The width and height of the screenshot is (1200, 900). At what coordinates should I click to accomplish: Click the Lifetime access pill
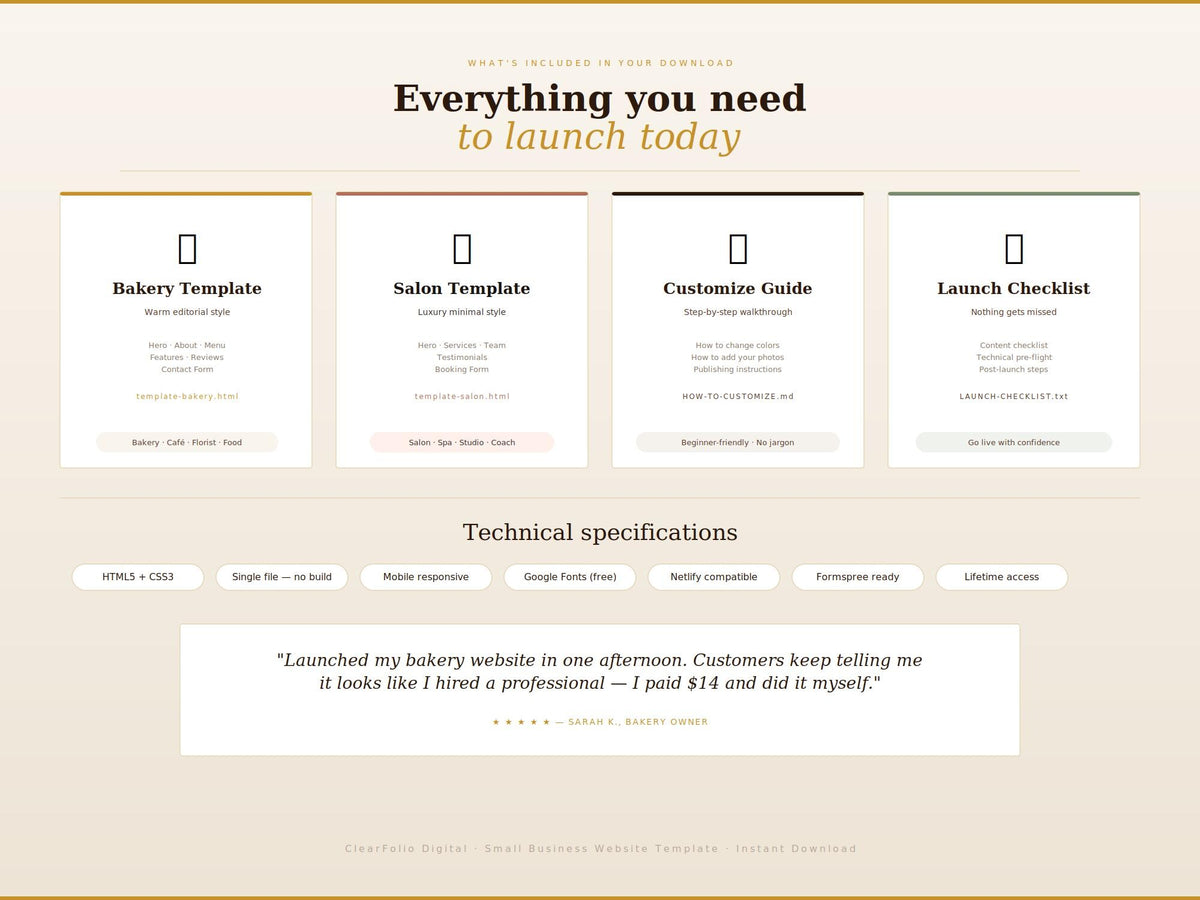(x=1002, y=577)
